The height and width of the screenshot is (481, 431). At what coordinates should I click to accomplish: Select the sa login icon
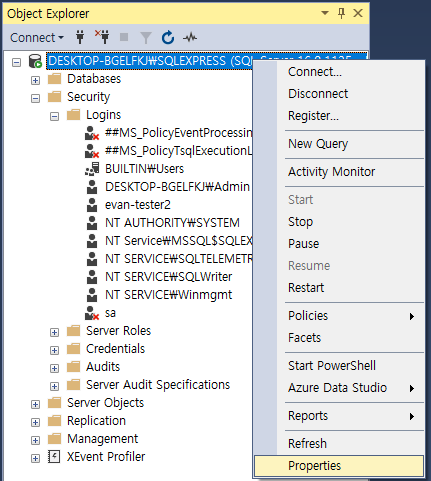pyautogui.click(x=92, y=313)
